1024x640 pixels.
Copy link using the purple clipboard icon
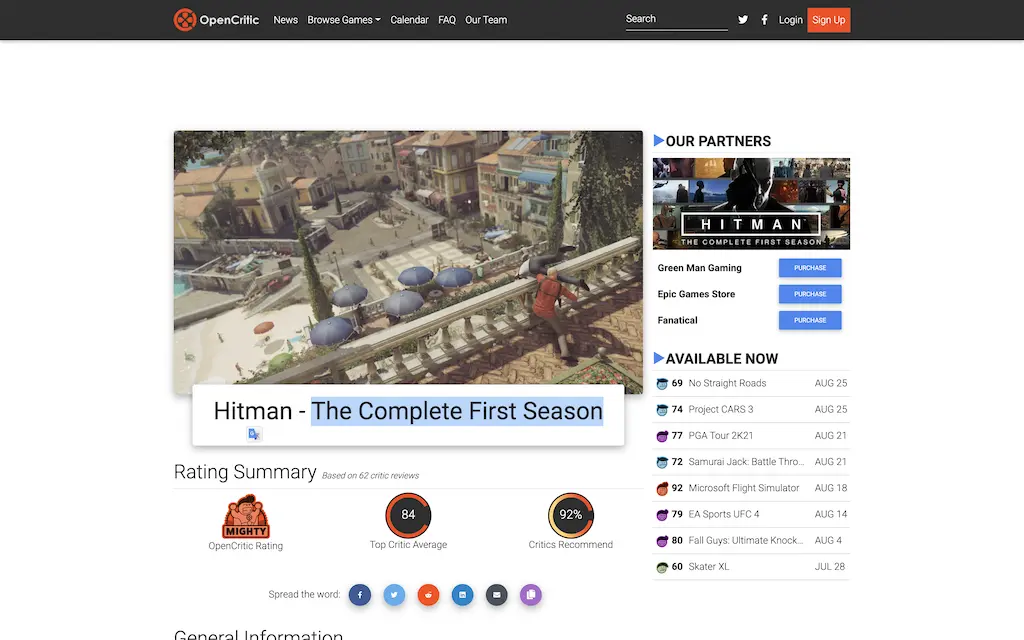pyautogui.click(x=531, y=595)
